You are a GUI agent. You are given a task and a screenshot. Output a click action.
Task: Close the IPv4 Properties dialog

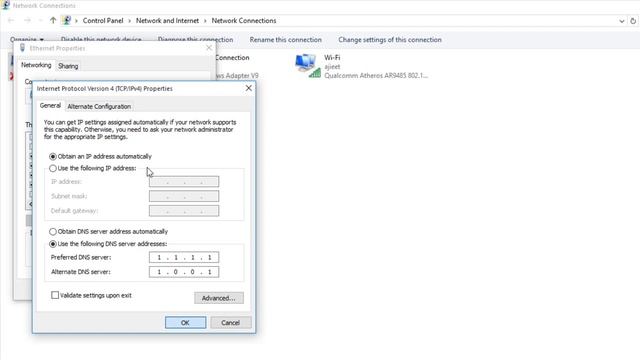(248, 88)
